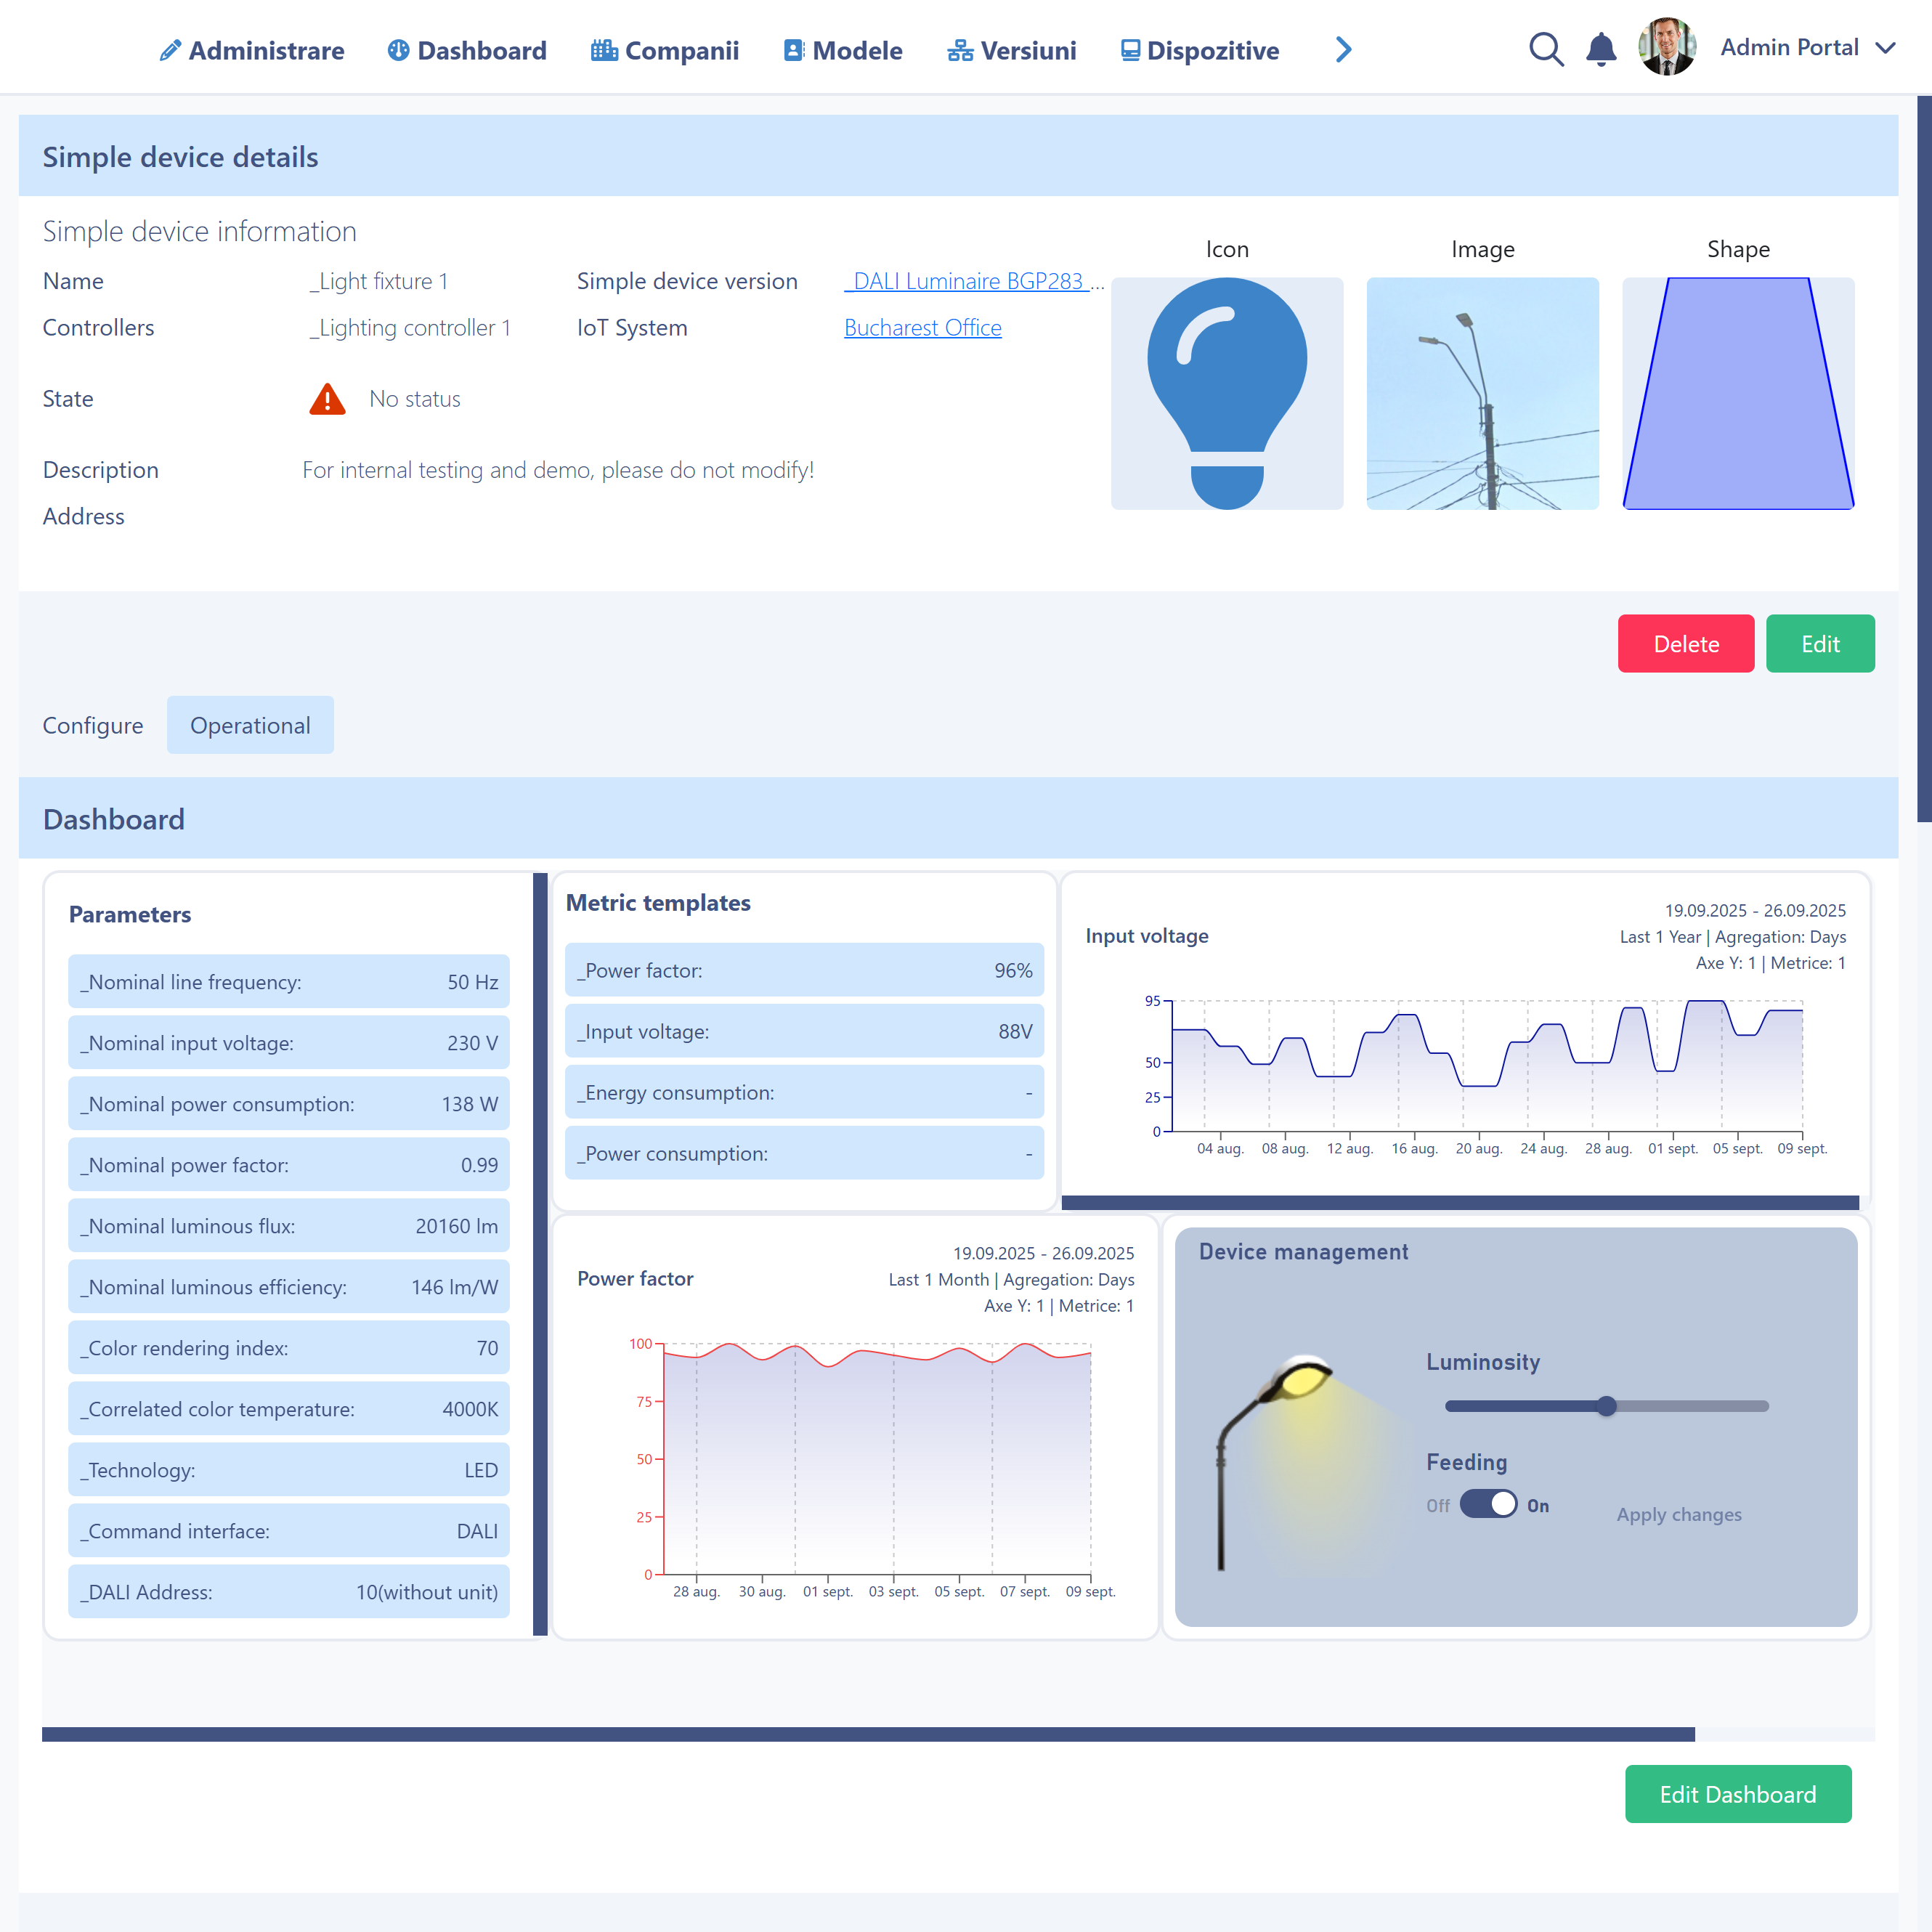Click the trapezoid shape preview
This screenshot has width=1932, height=1932.
point(1738,393)
